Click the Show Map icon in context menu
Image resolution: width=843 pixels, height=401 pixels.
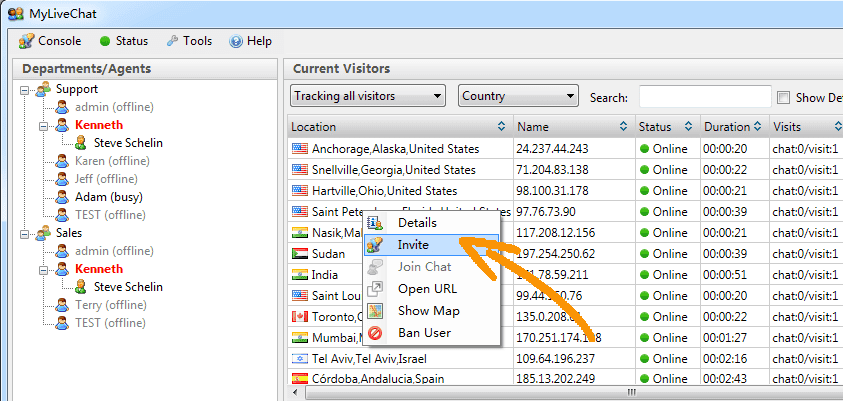[375, 311]
